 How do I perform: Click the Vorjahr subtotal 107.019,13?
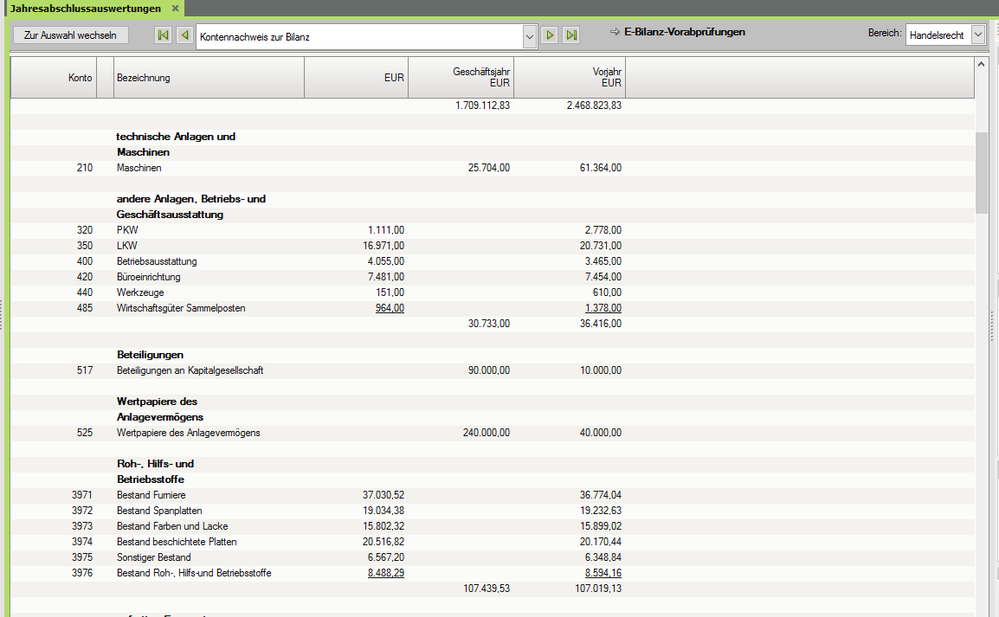tap(598, 588)
